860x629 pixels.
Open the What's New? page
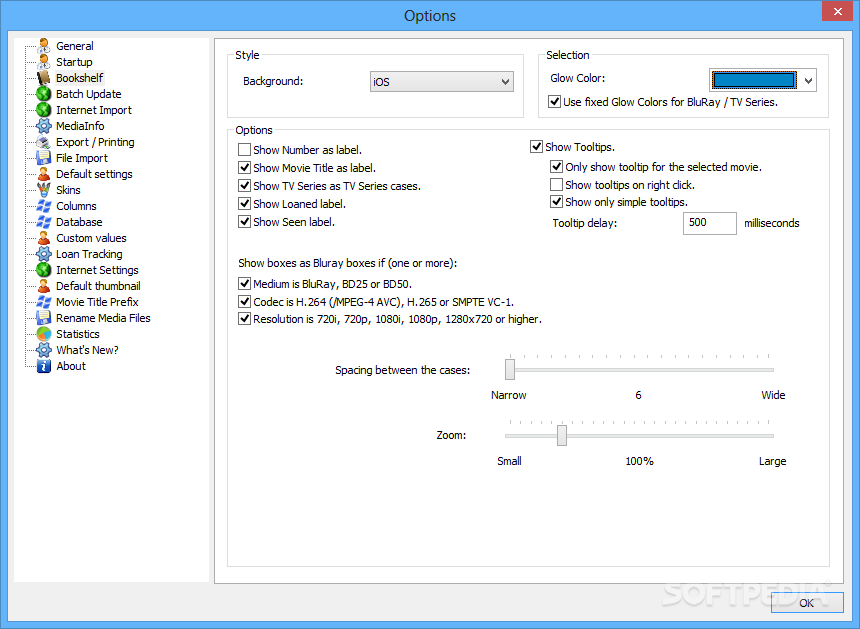(87, 350)
